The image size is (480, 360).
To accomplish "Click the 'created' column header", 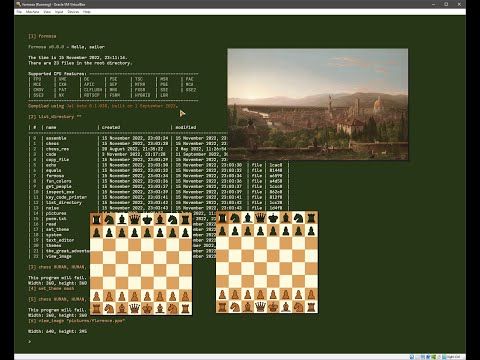I will (111, 127).
